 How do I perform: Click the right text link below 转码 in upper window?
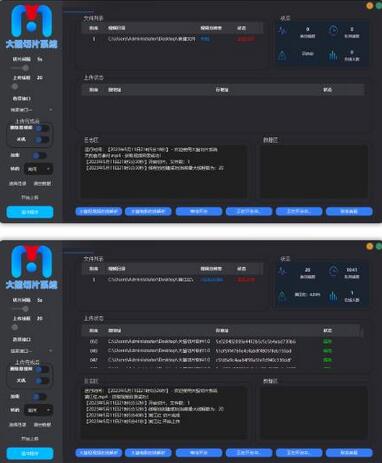[42, 184]
